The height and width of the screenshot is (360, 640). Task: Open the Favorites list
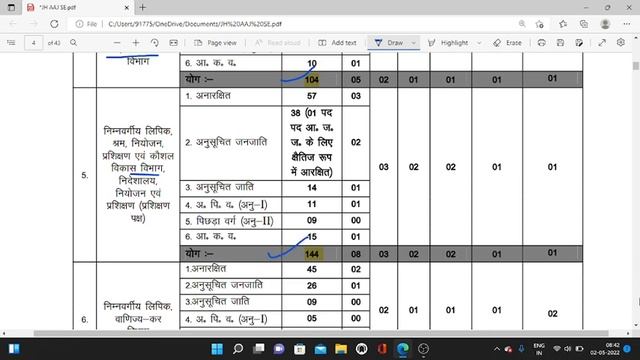[x=563, y=24]
